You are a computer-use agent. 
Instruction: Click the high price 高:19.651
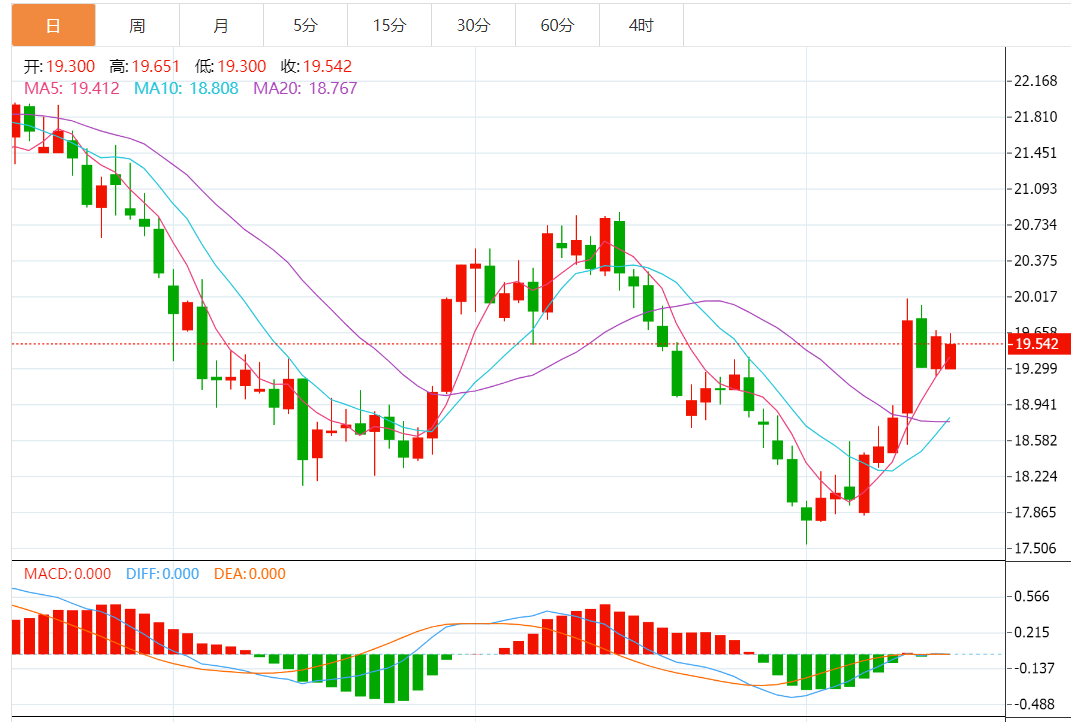(145, 66)
